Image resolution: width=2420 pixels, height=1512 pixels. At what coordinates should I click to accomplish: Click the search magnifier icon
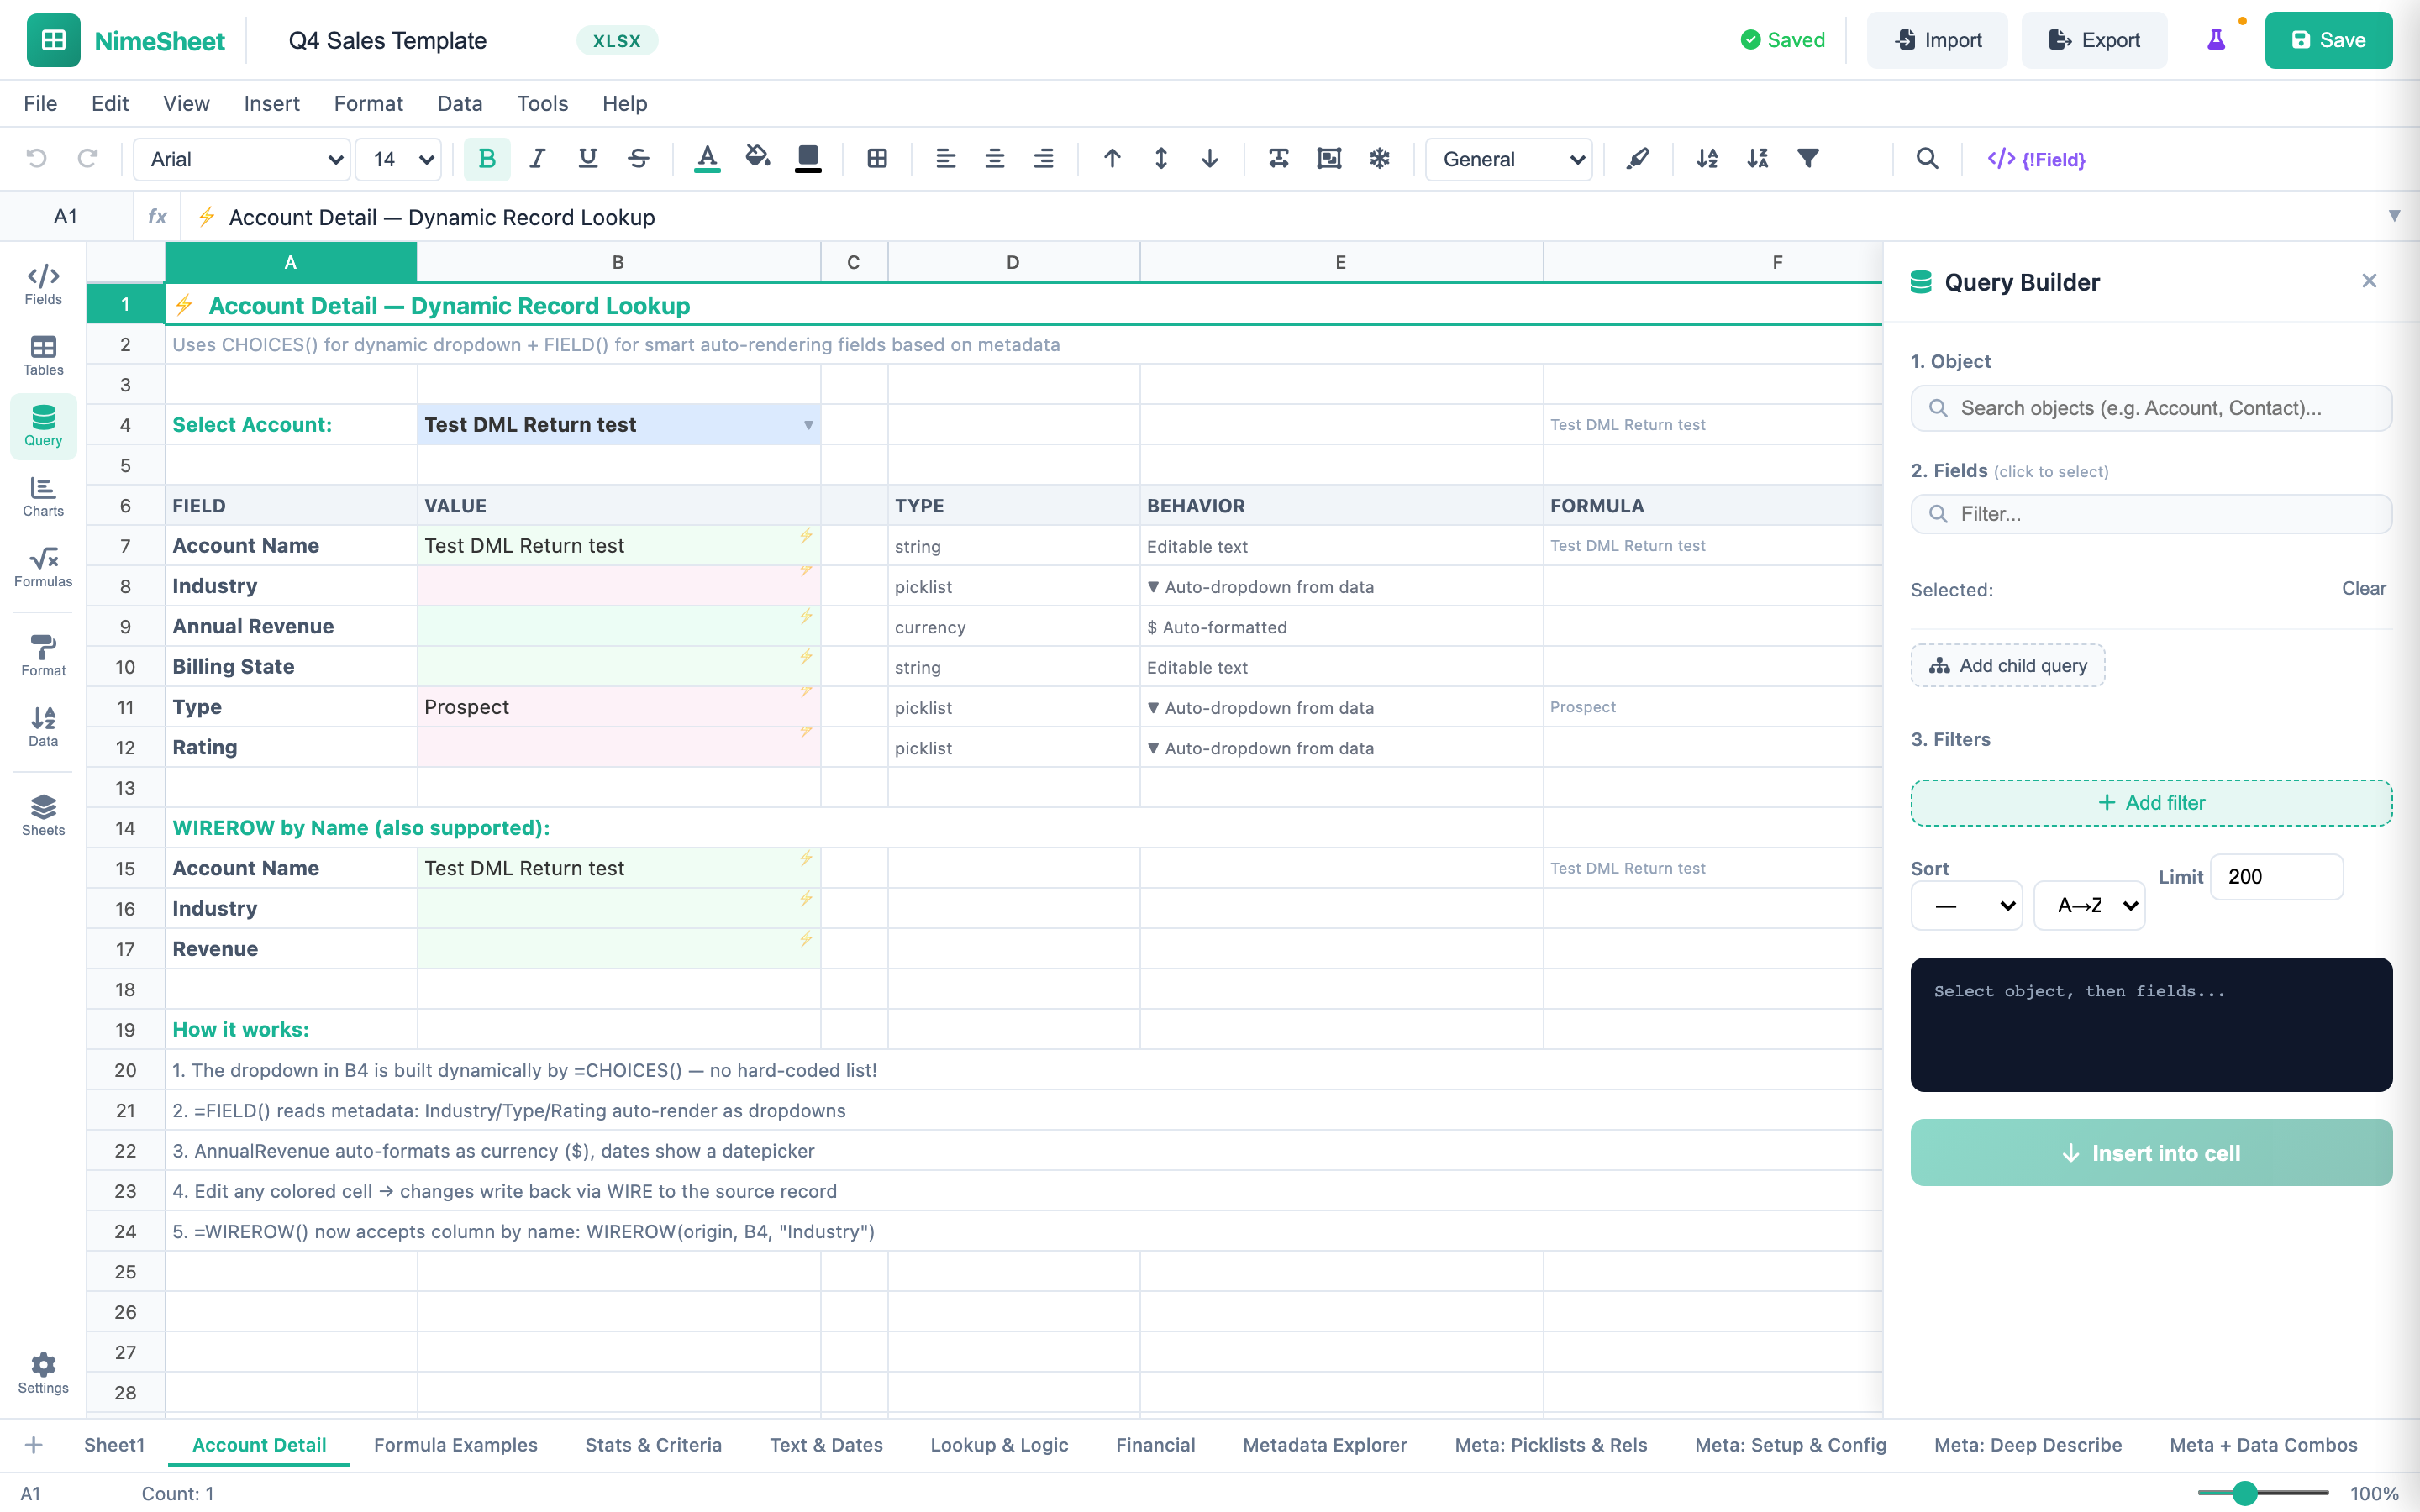tap(1928, 158)
